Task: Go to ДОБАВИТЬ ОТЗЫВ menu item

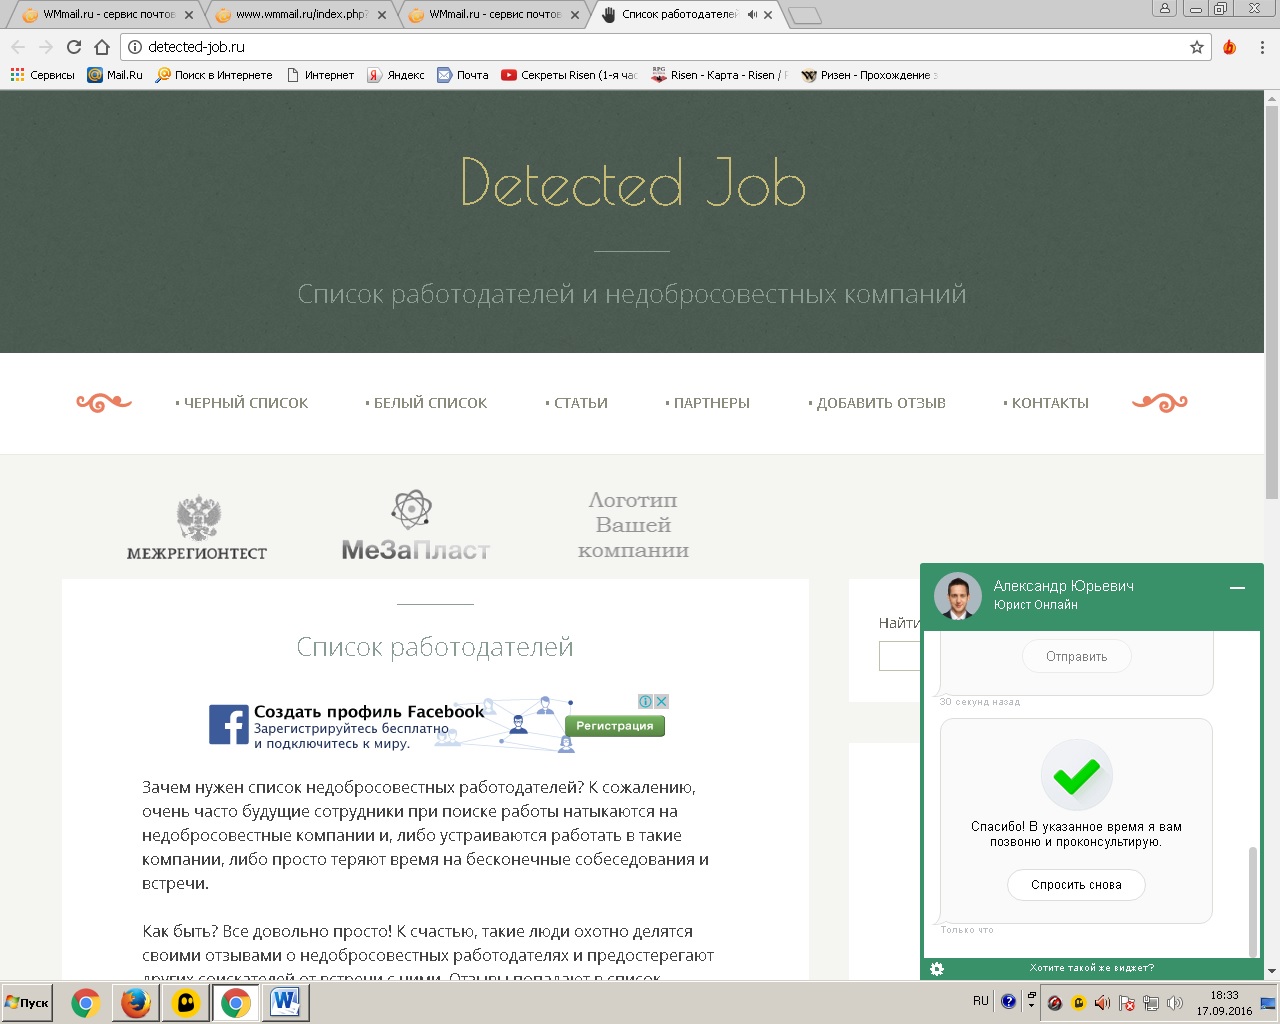Action: tap(877, 403)
